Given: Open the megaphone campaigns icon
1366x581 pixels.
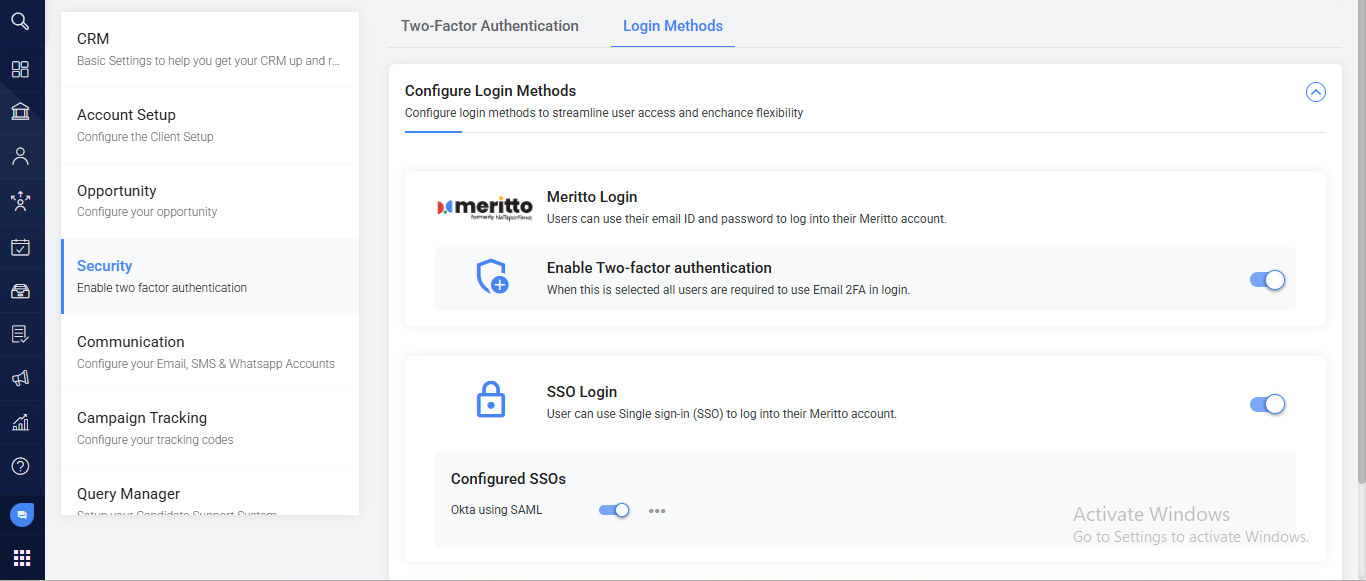Looking at the screenshot, I should point(20,378).
